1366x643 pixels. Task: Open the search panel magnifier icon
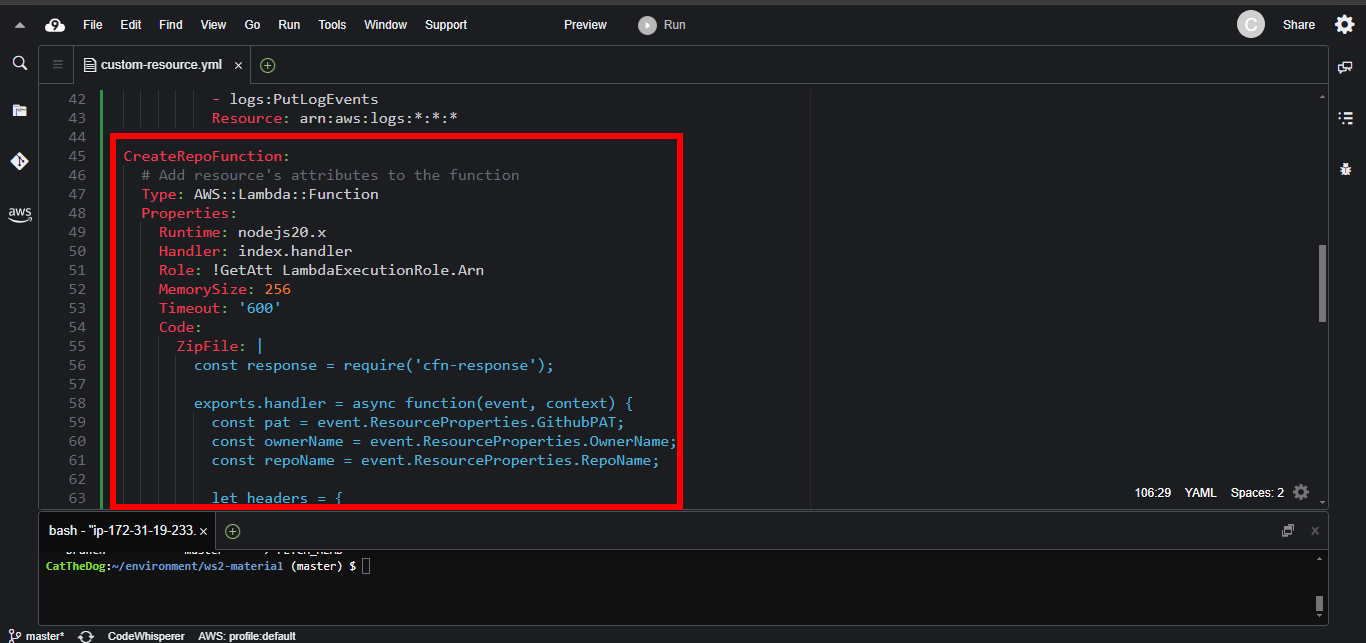point(19,63)
